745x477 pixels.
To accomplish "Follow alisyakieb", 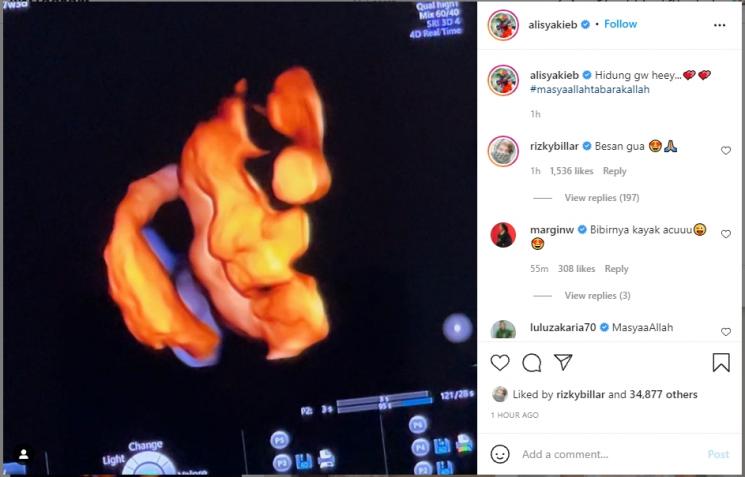I will [x=620, y=24].
